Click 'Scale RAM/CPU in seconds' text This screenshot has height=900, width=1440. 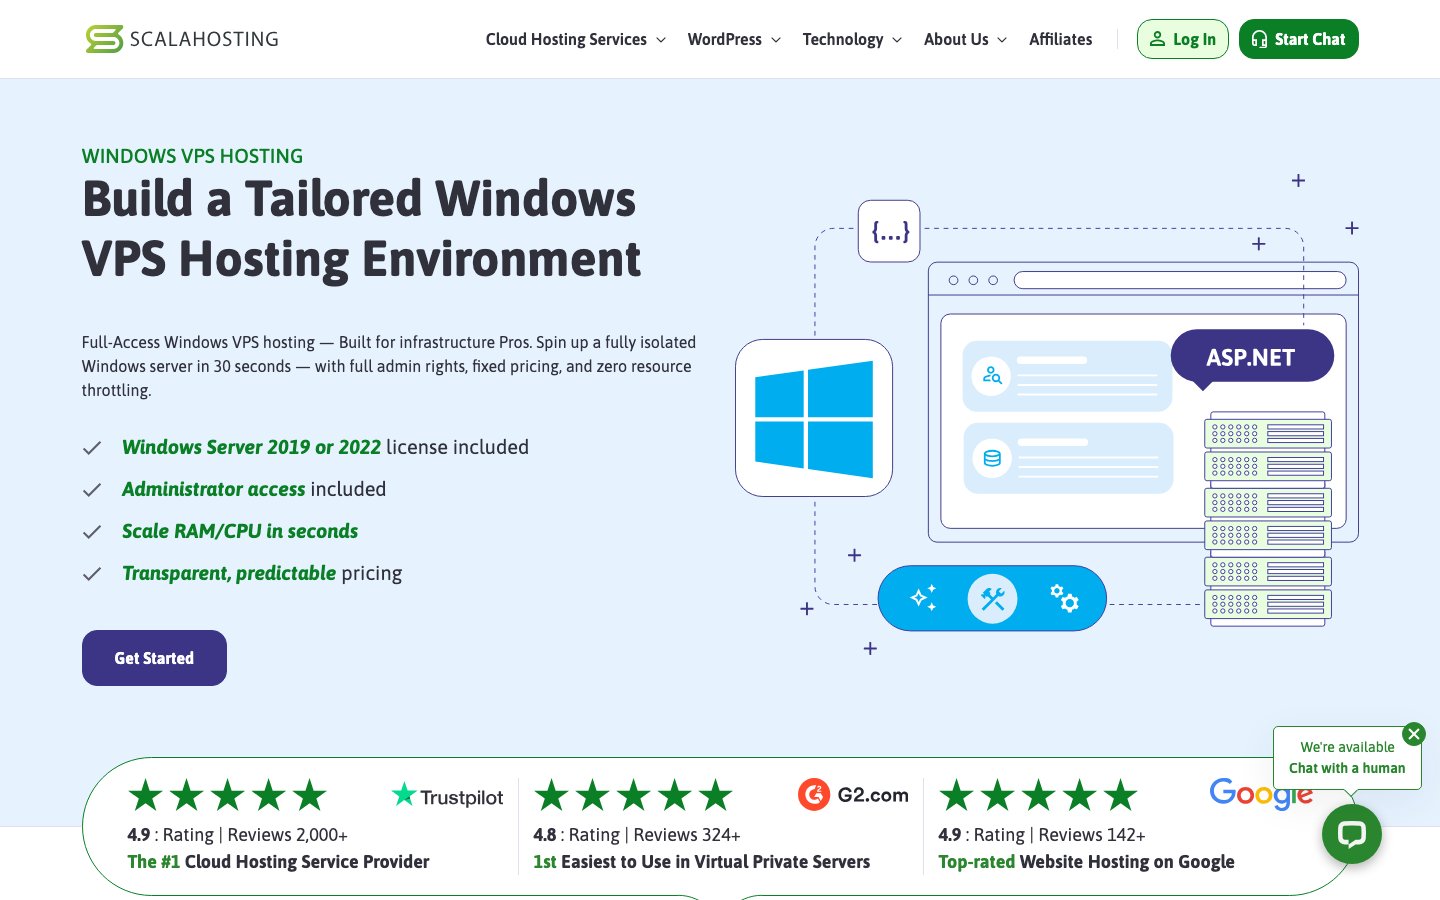(240, 531)
